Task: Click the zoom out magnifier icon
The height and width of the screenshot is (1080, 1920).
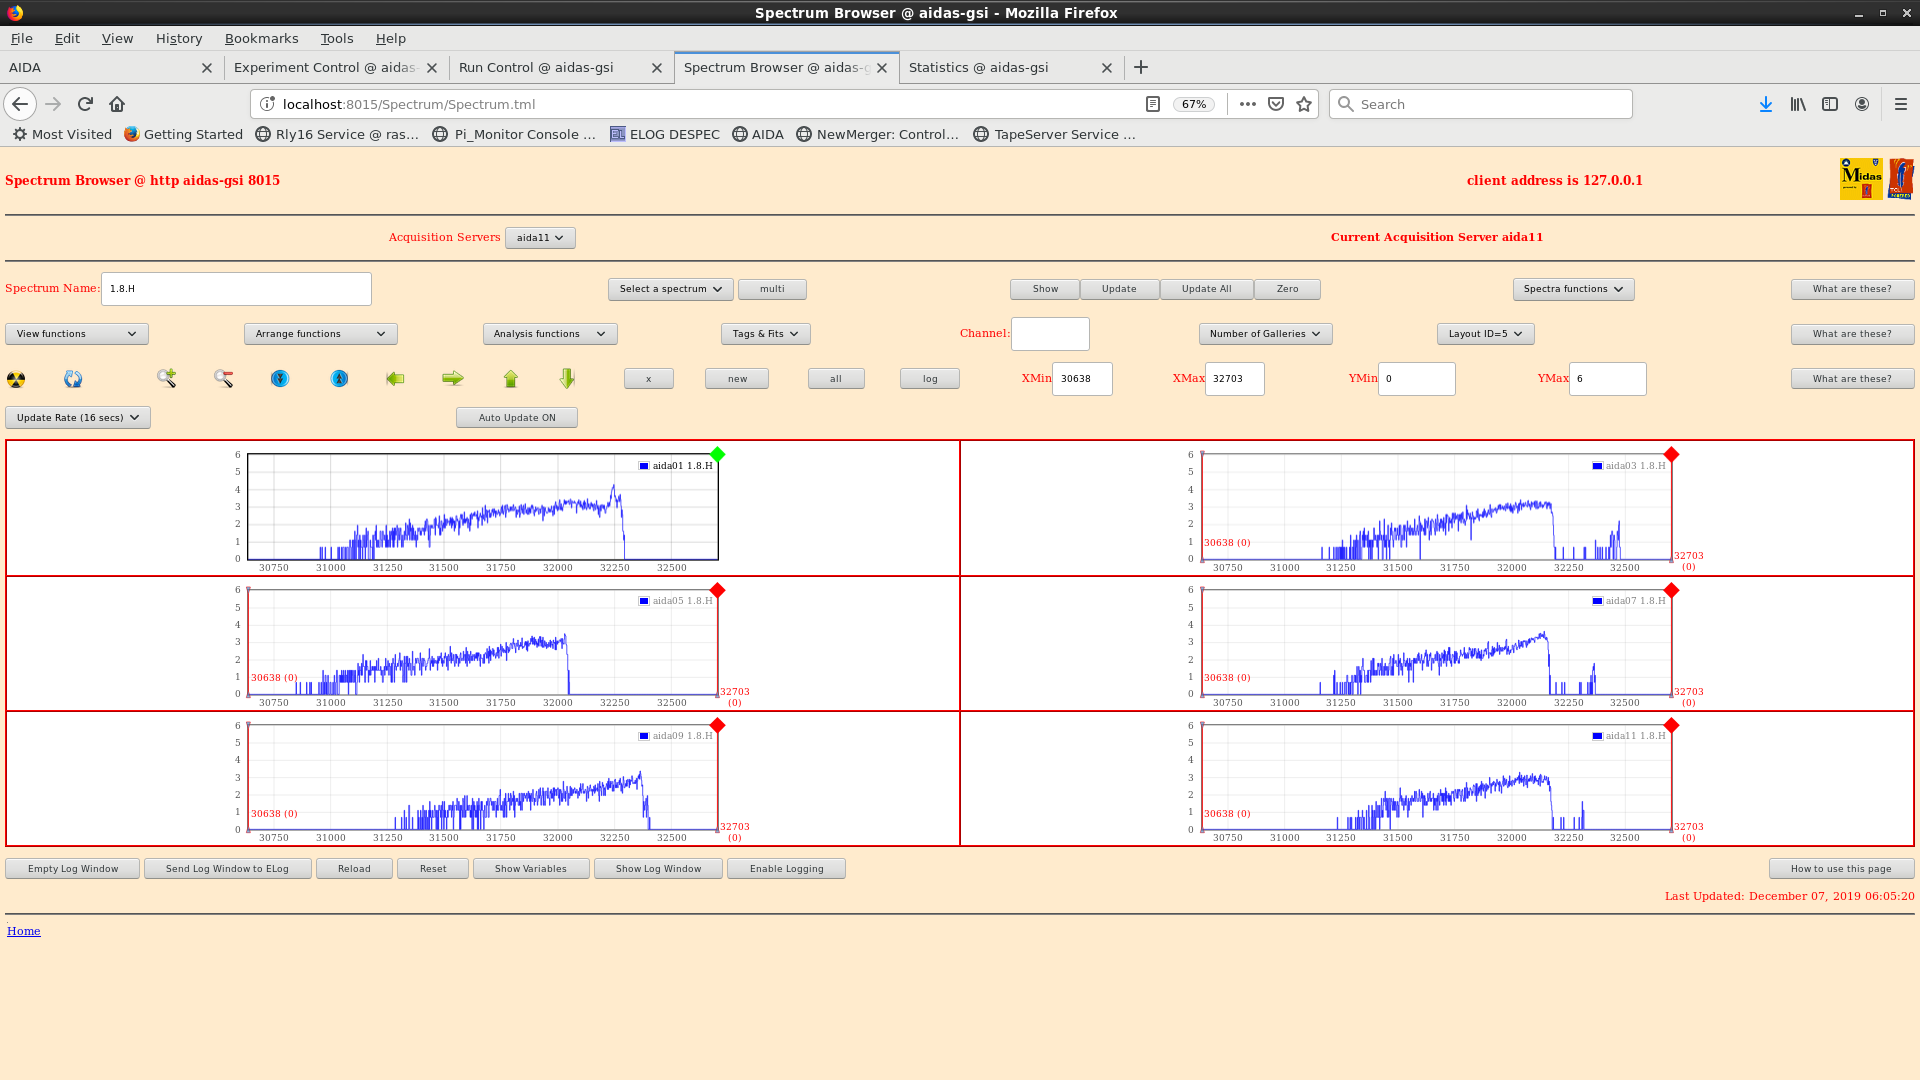Action: click(223, 378)
